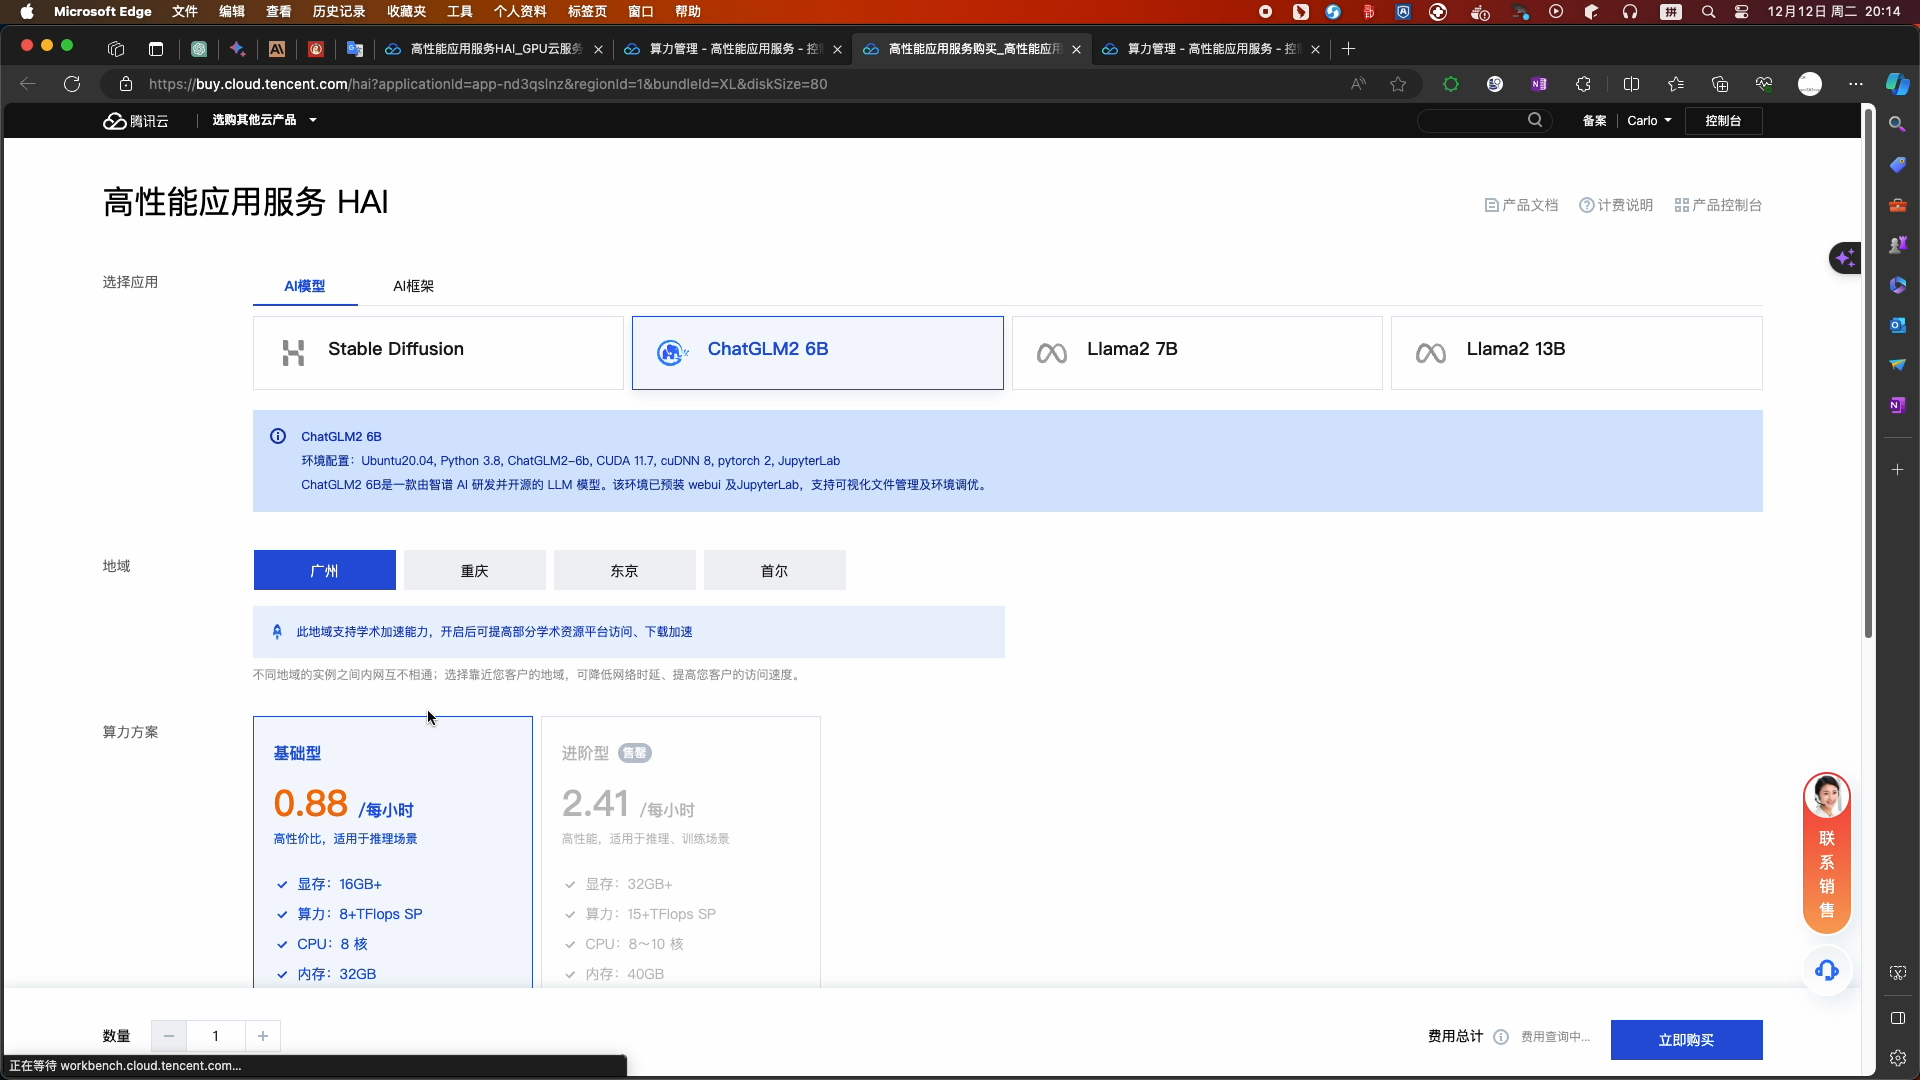This screenshot has width=1920, height=1080.
Task: Open the customer support headset icon
Action: 1827,970
